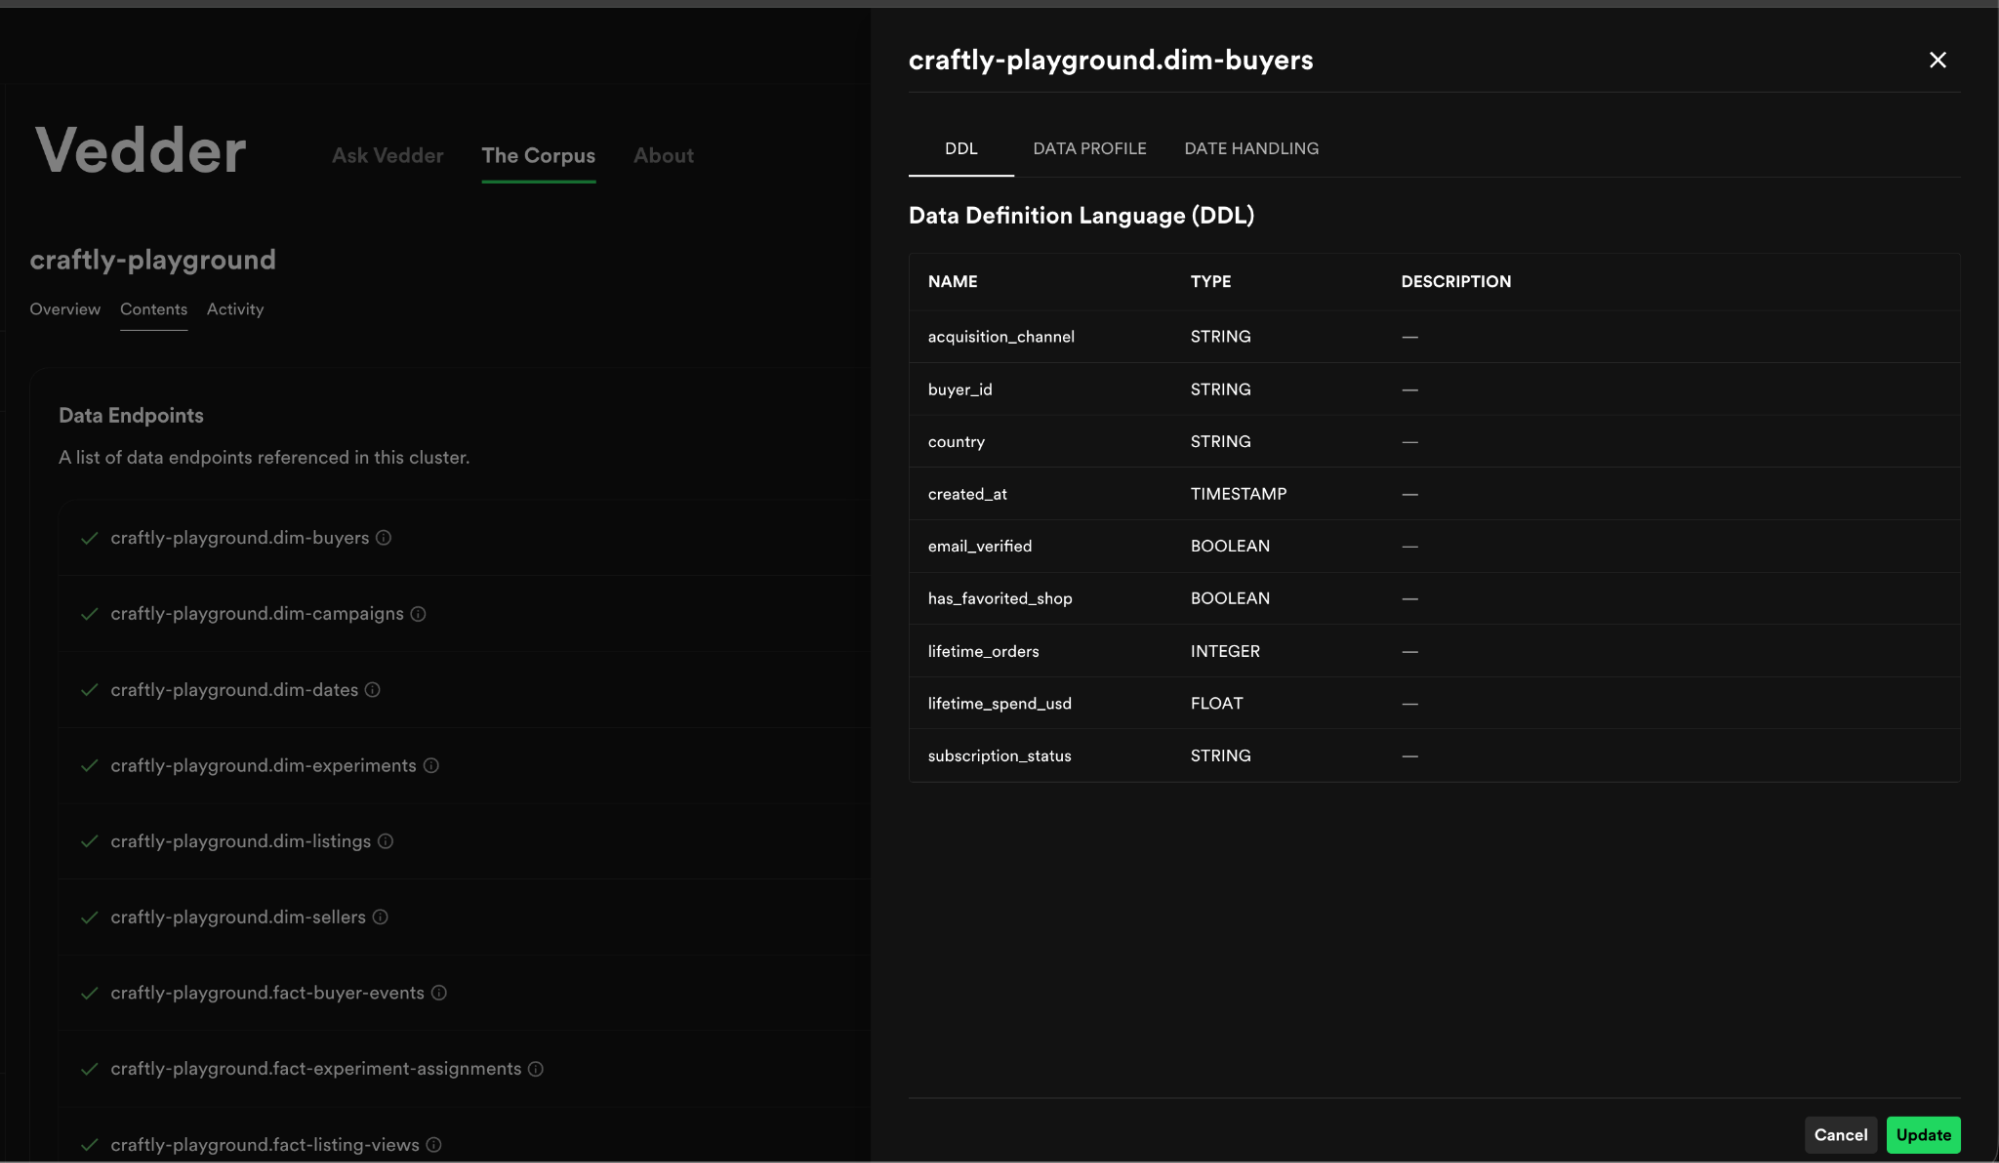The height and width of the screenshot is (1163, 1999).
Task: Open info icon for craftly-playground.dim-sellers
Action: click(380, 917)
